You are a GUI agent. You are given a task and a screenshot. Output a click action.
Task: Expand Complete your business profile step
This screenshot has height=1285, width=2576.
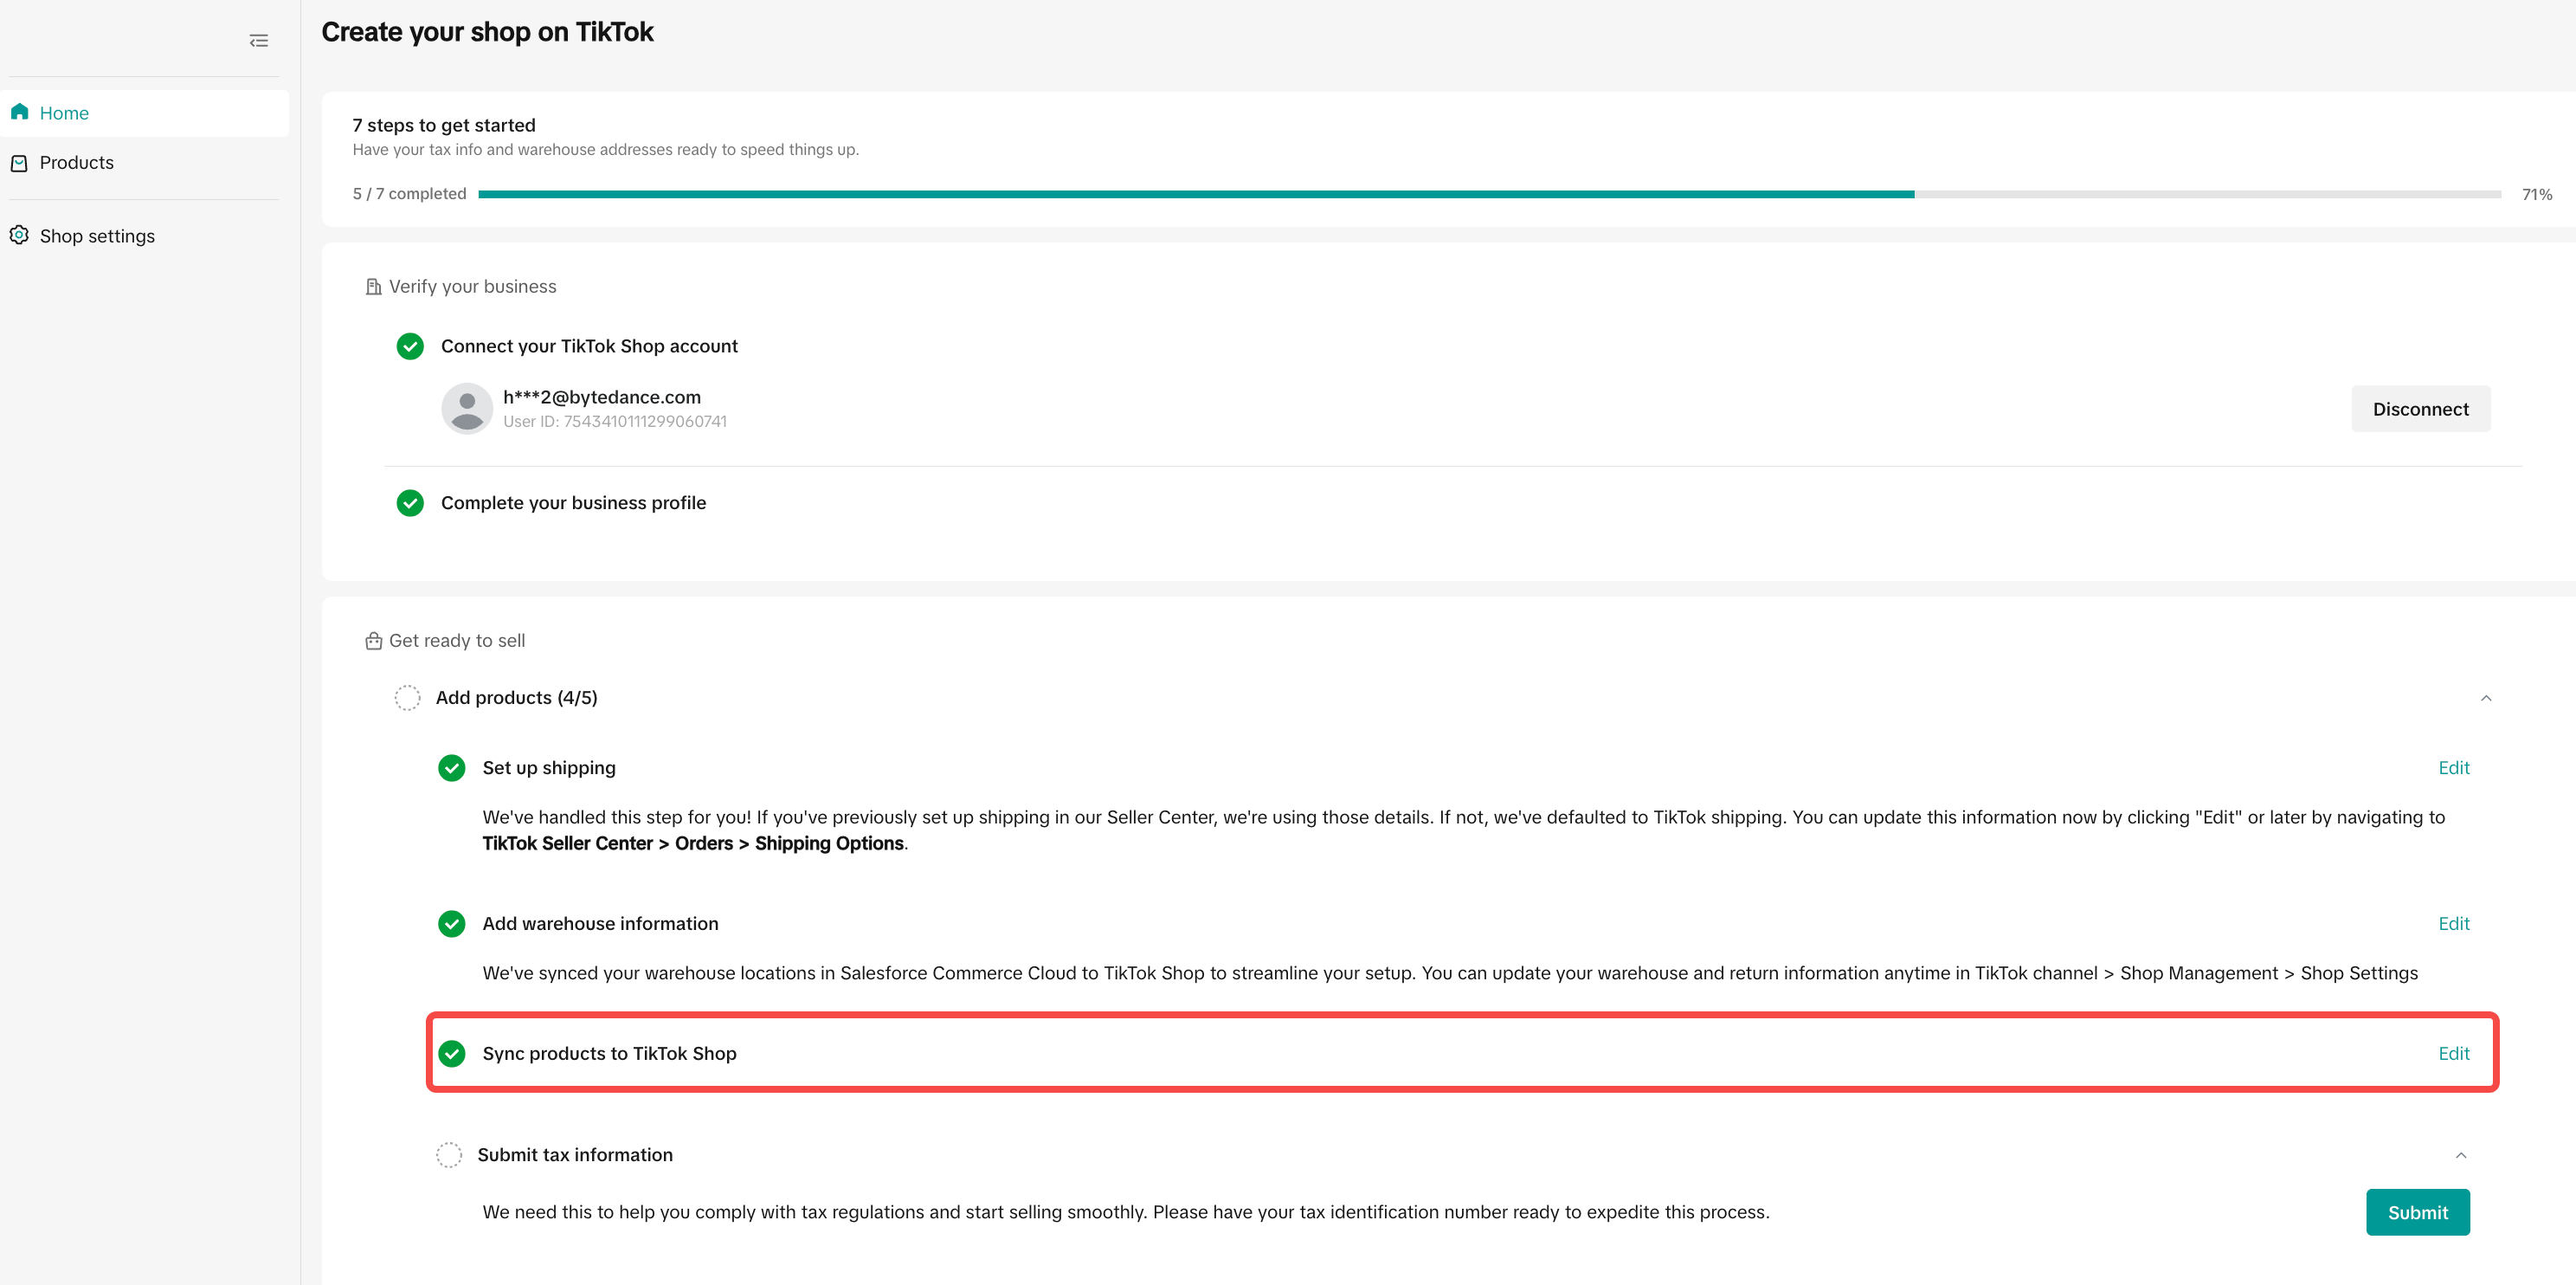click(573, 503)
